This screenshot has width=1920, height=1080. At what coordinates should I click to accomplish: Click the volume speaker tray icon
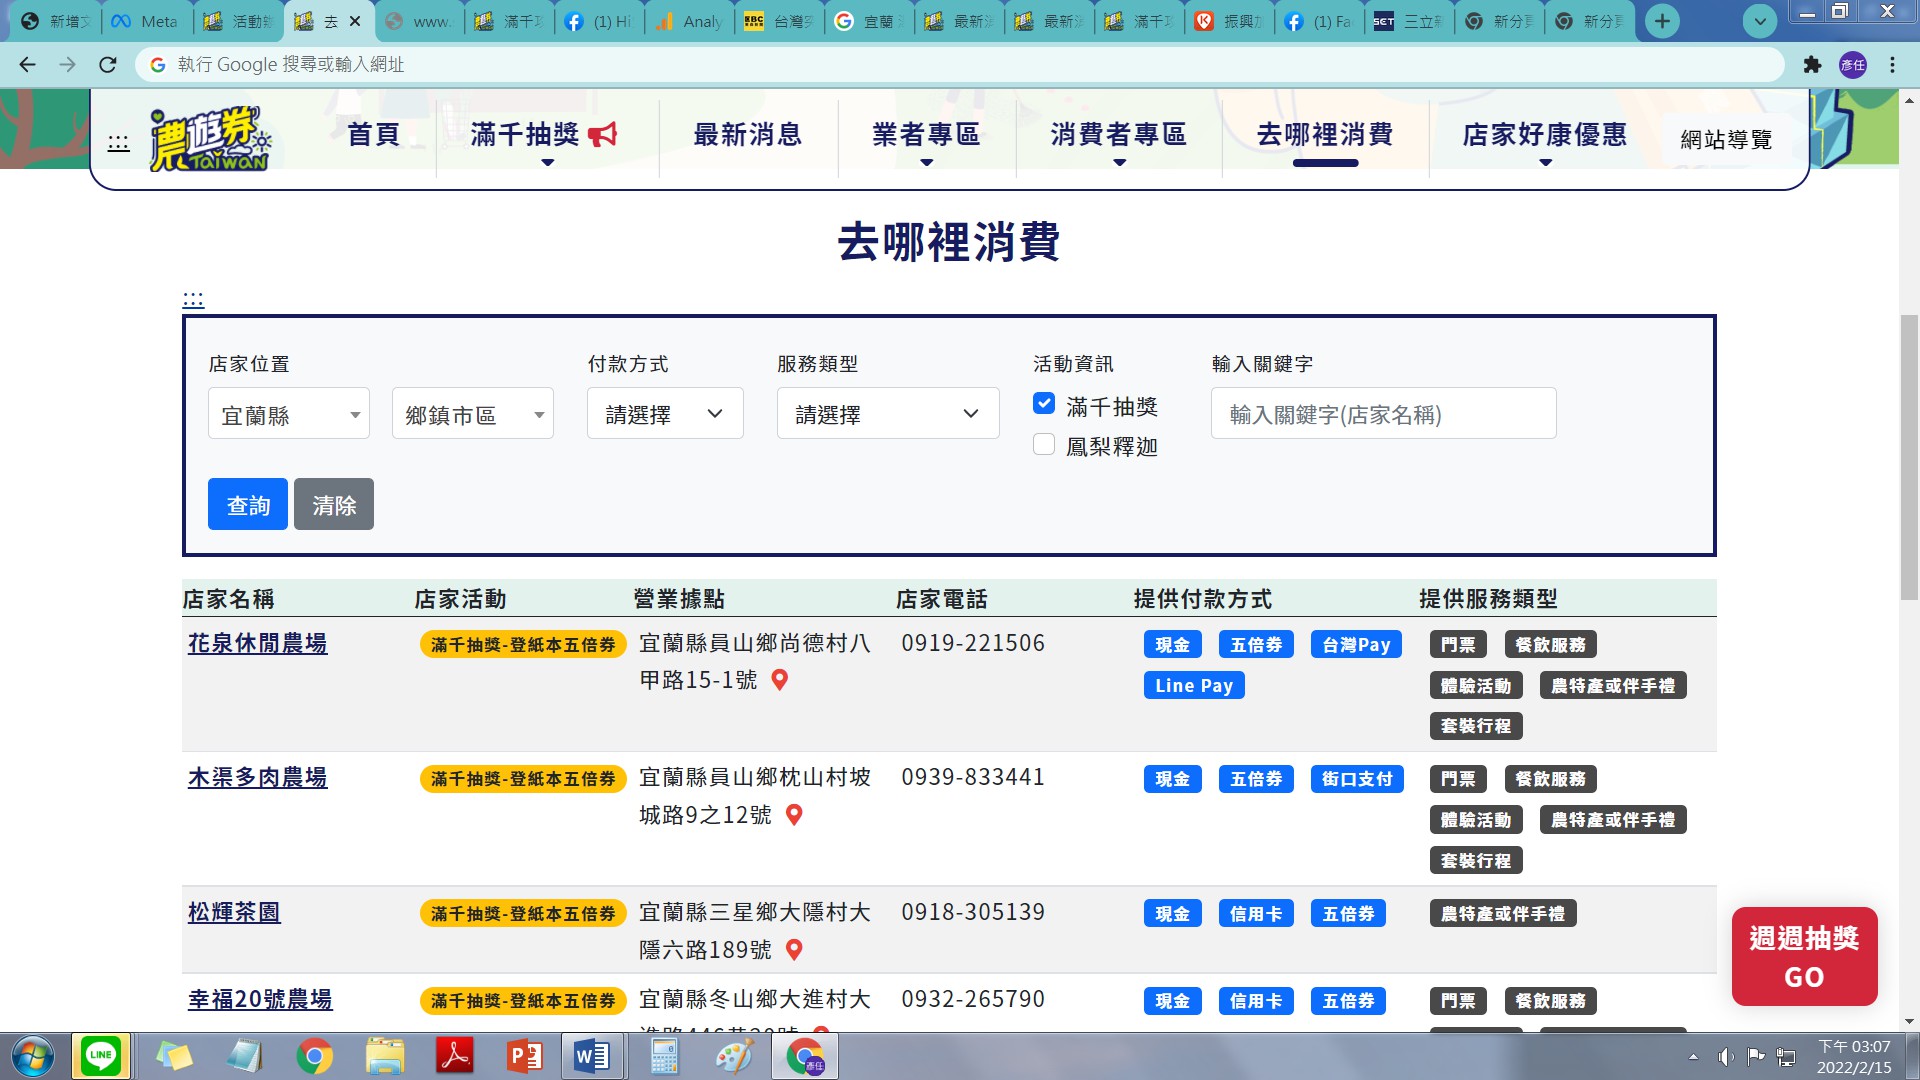1726,1057
